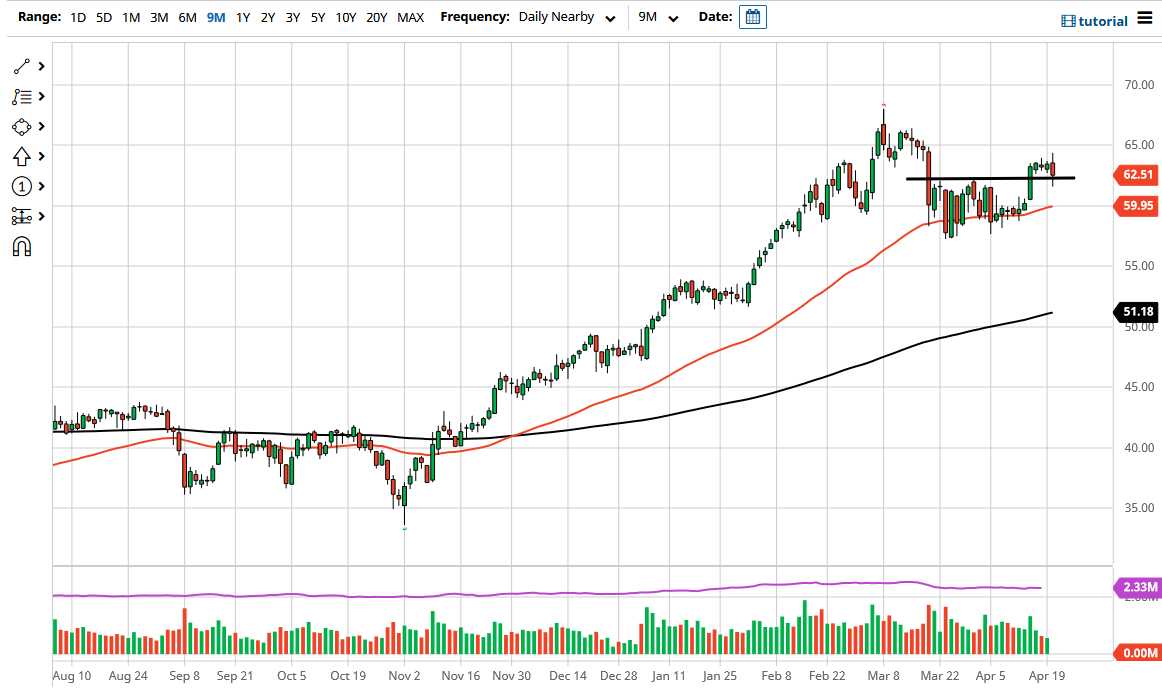Open the Daily Nearby frequency dropdown
1162x693 pixels.
click(x=565, y=16)
